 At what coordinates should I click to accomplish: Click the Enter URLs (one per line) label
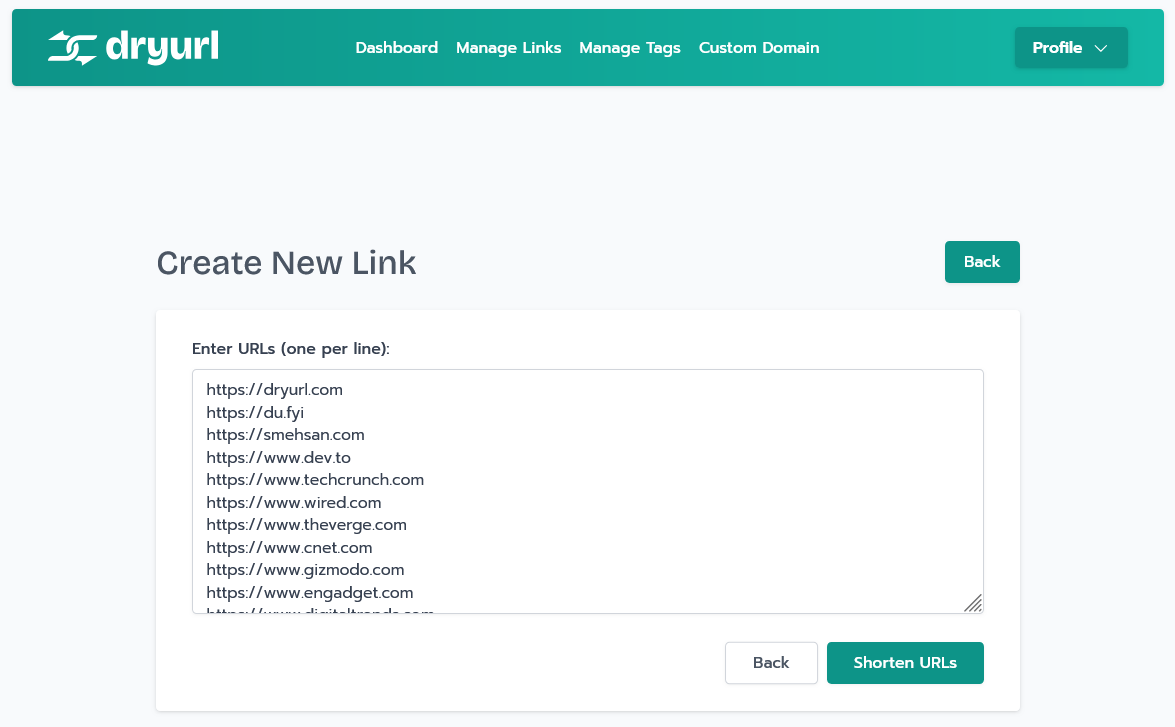(291, 349)
